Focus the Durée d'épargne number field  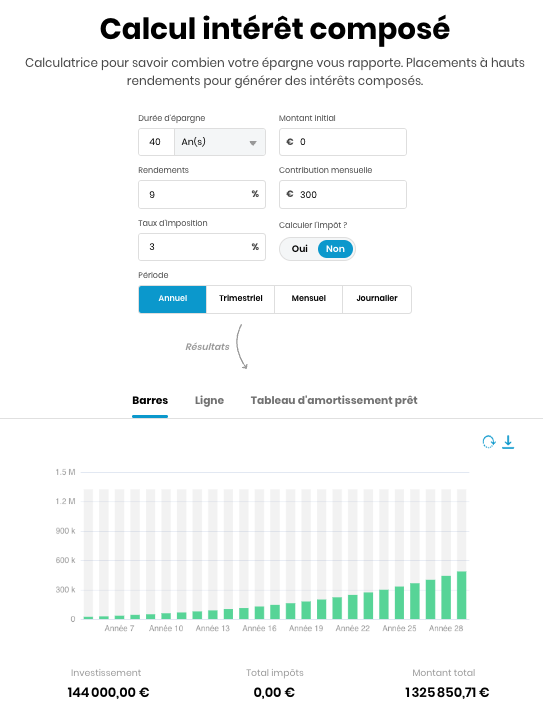tap(156, 142)
